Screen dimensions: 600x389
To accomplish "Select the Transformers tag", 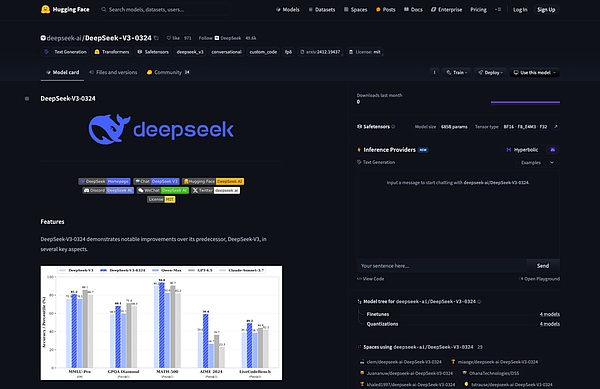I will [112, 52].
